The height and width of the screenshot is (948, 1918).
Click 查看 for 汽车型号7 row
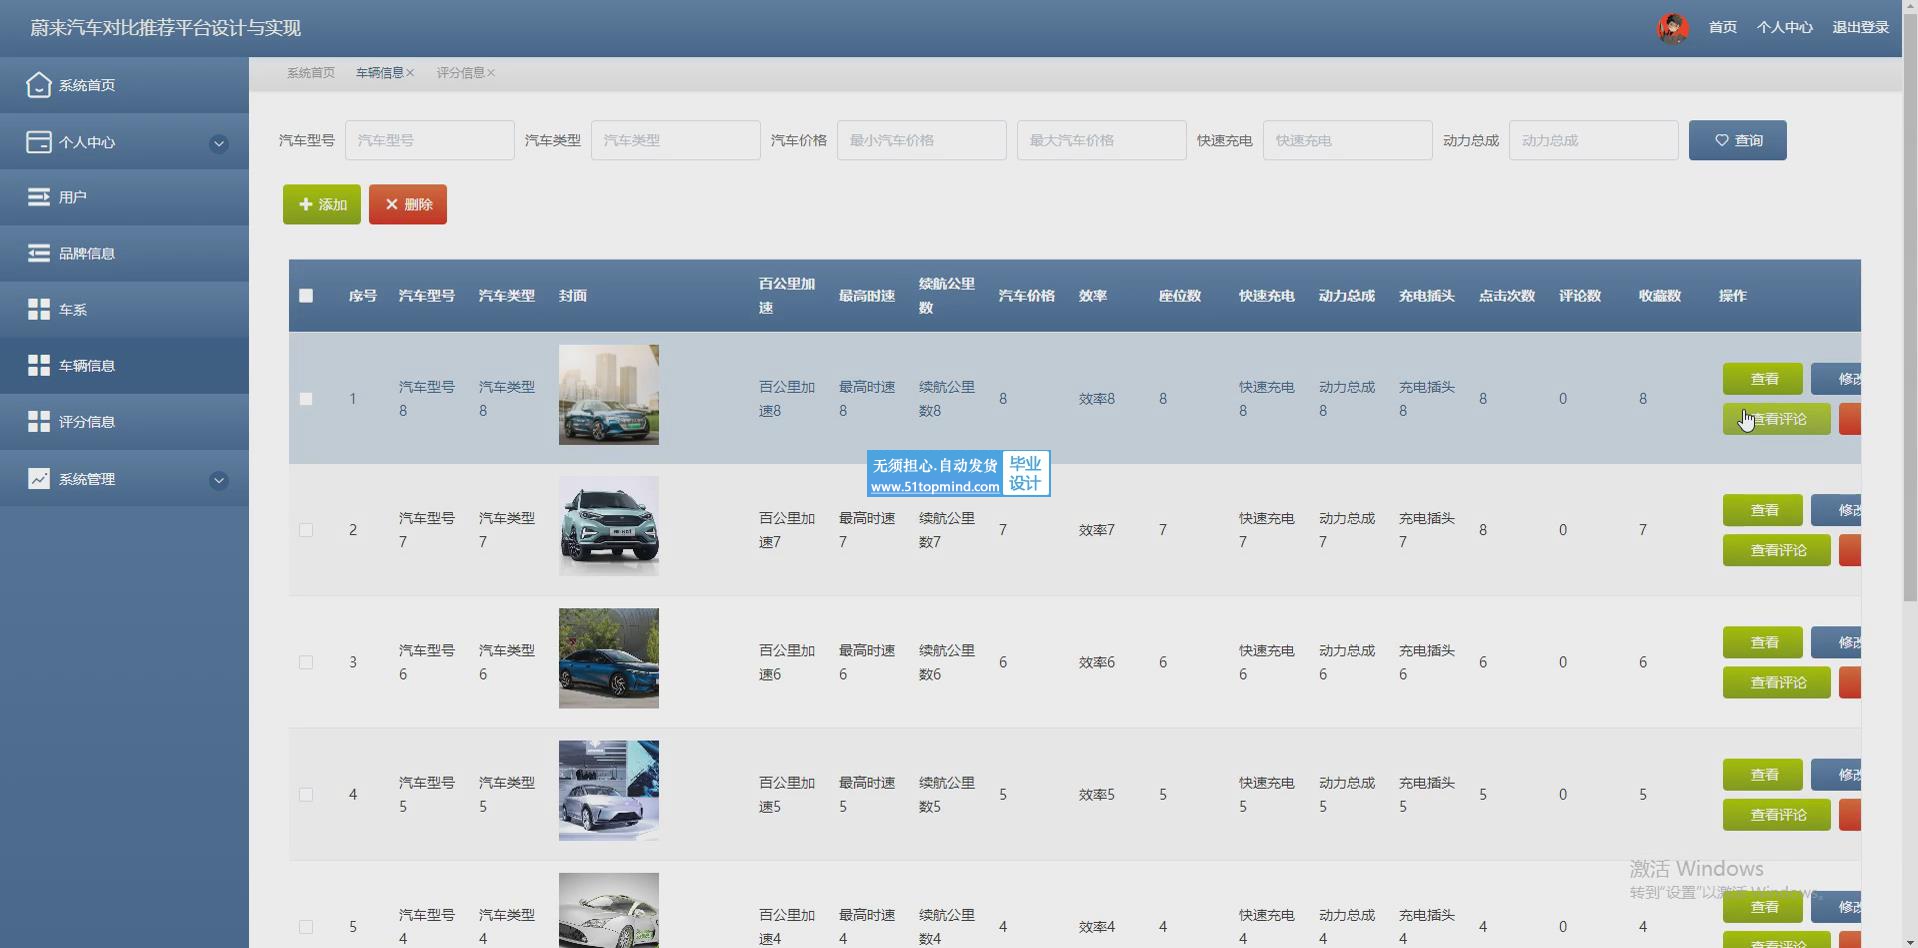point(1763,510)
